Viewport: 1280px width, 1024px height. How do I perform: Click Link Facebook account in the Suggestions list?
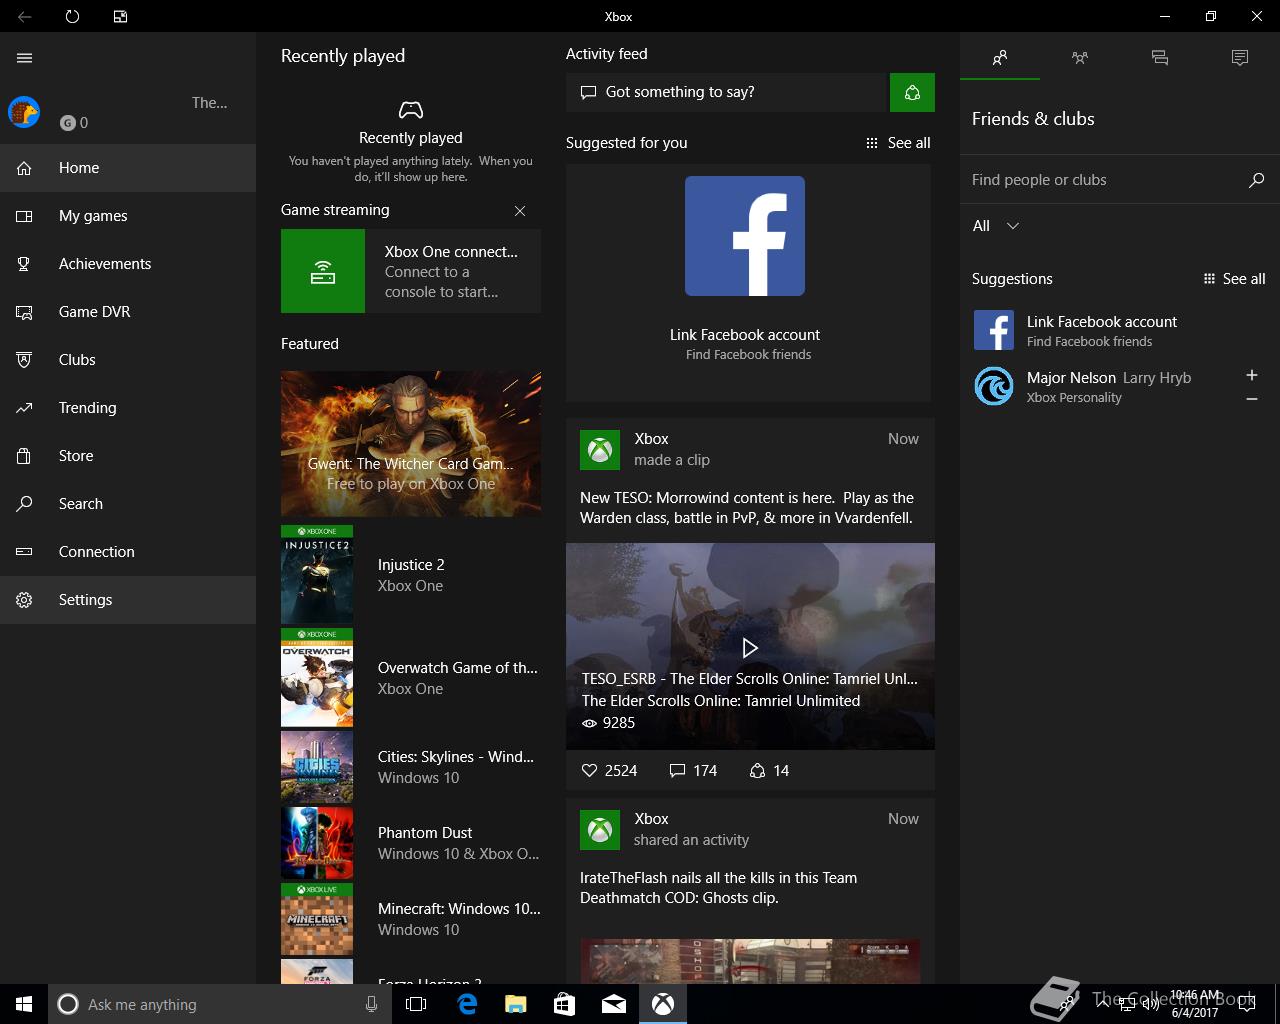point(1120,330)
